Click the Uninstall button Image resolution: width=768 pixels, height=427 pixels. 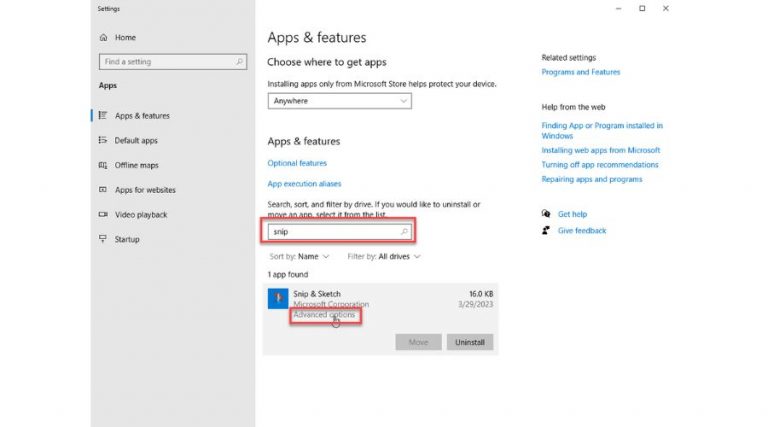pyautogui.click(x=470, y=342)
